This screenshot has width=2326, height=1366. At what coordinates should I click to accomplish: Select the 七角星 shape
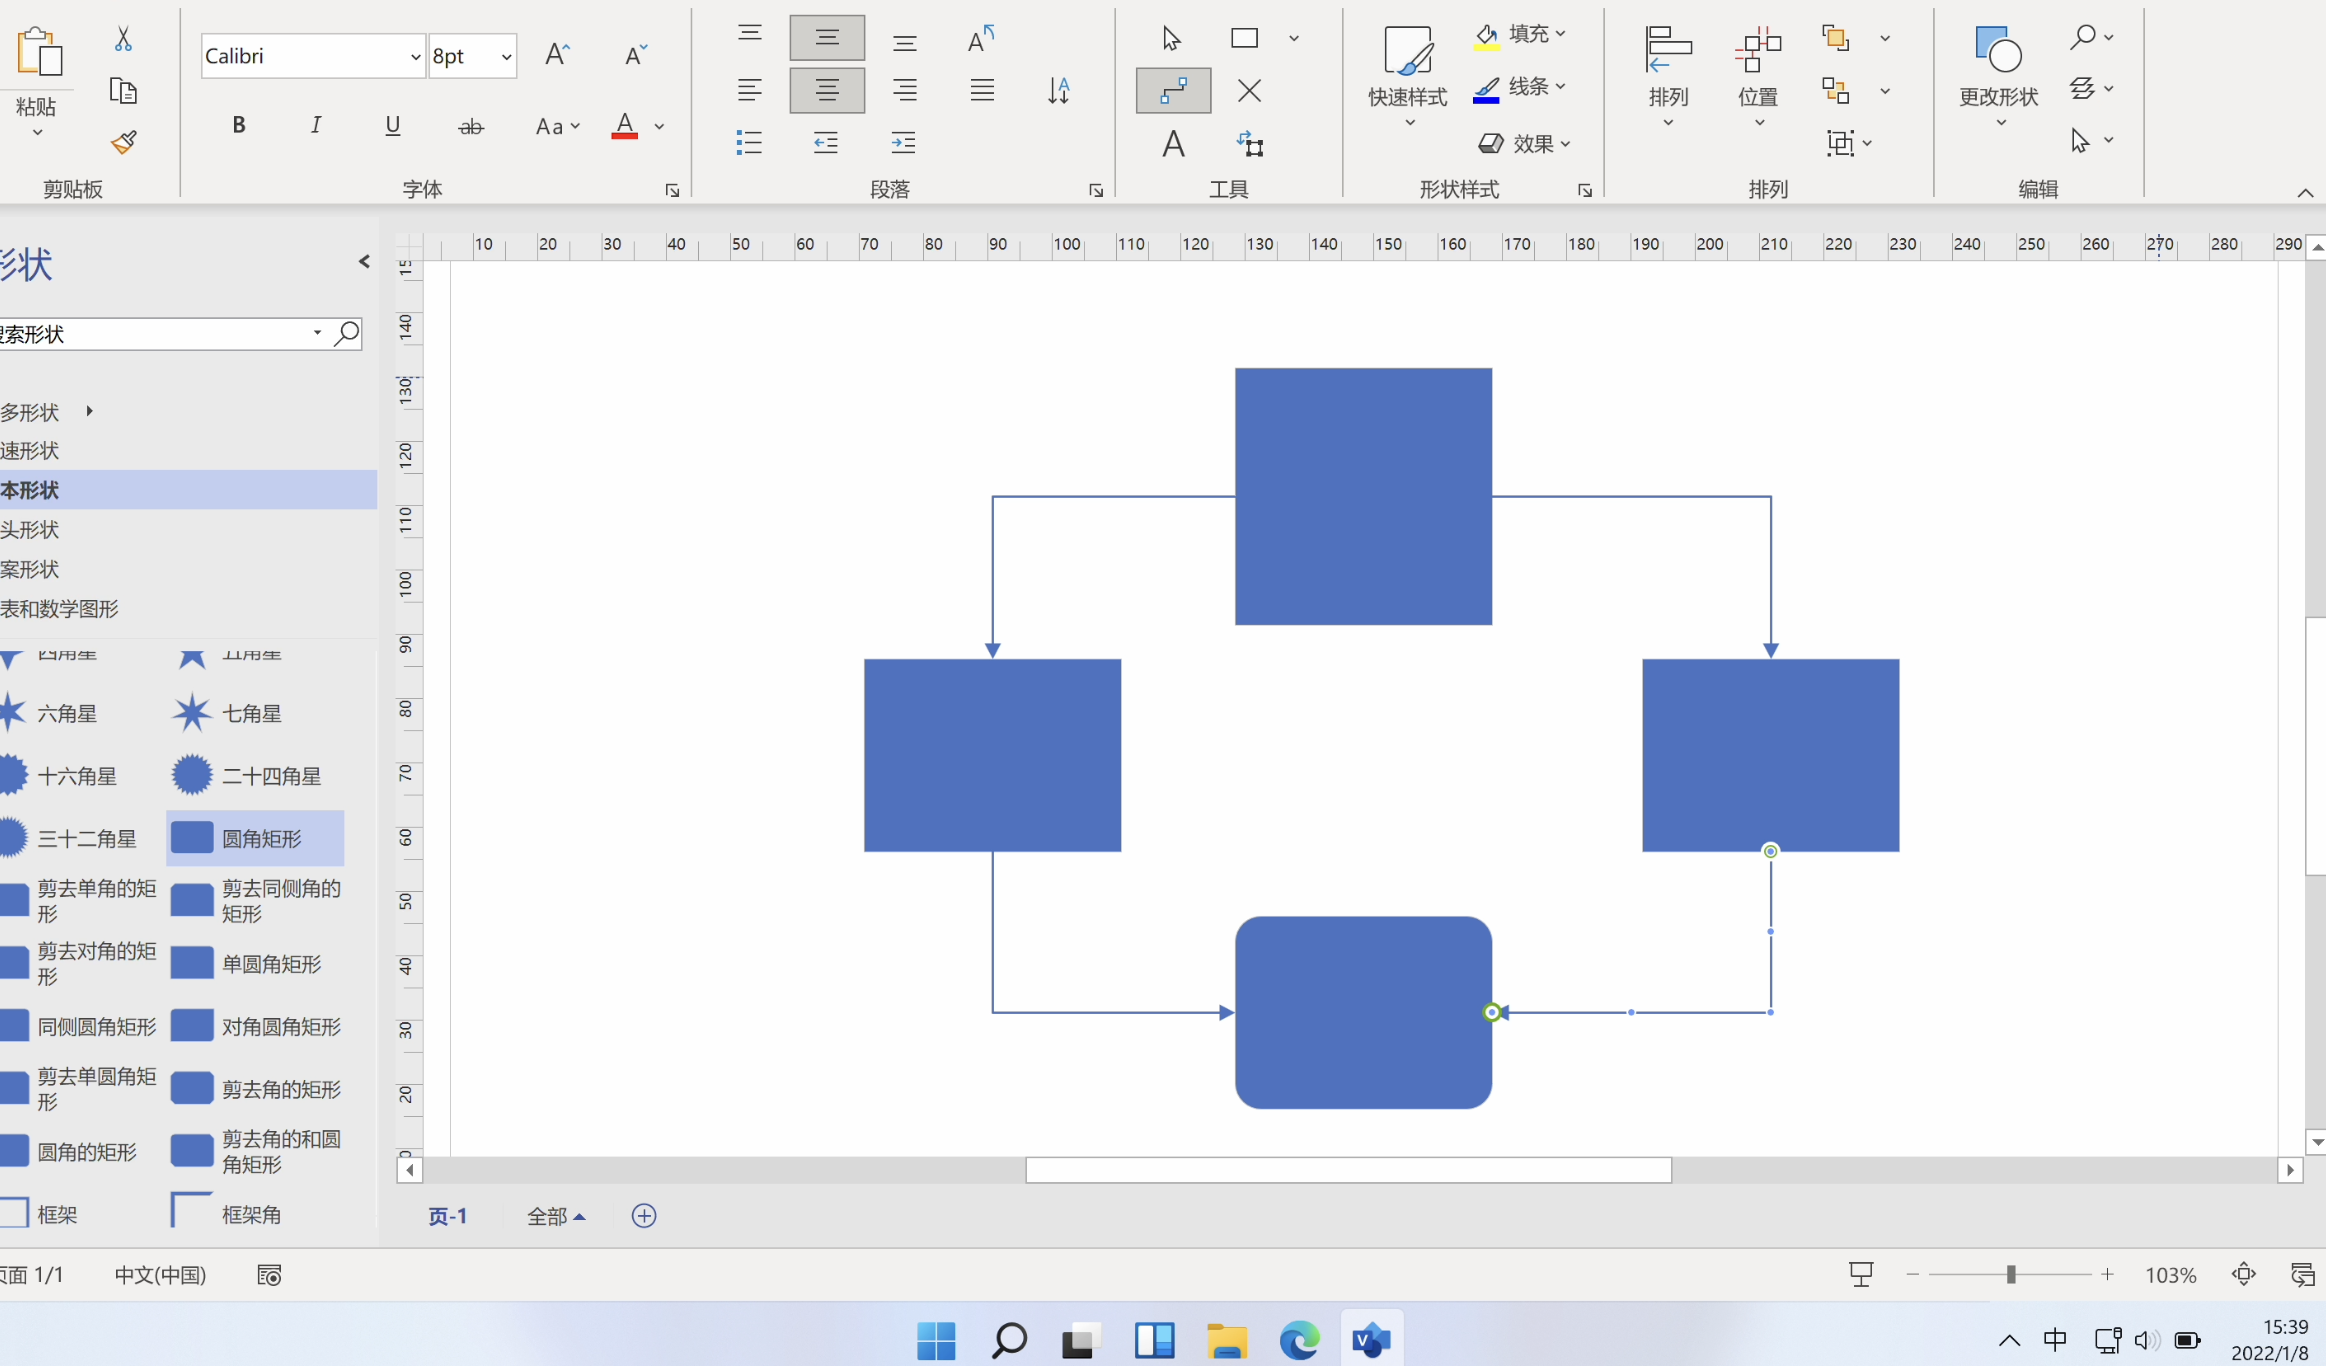228,714
